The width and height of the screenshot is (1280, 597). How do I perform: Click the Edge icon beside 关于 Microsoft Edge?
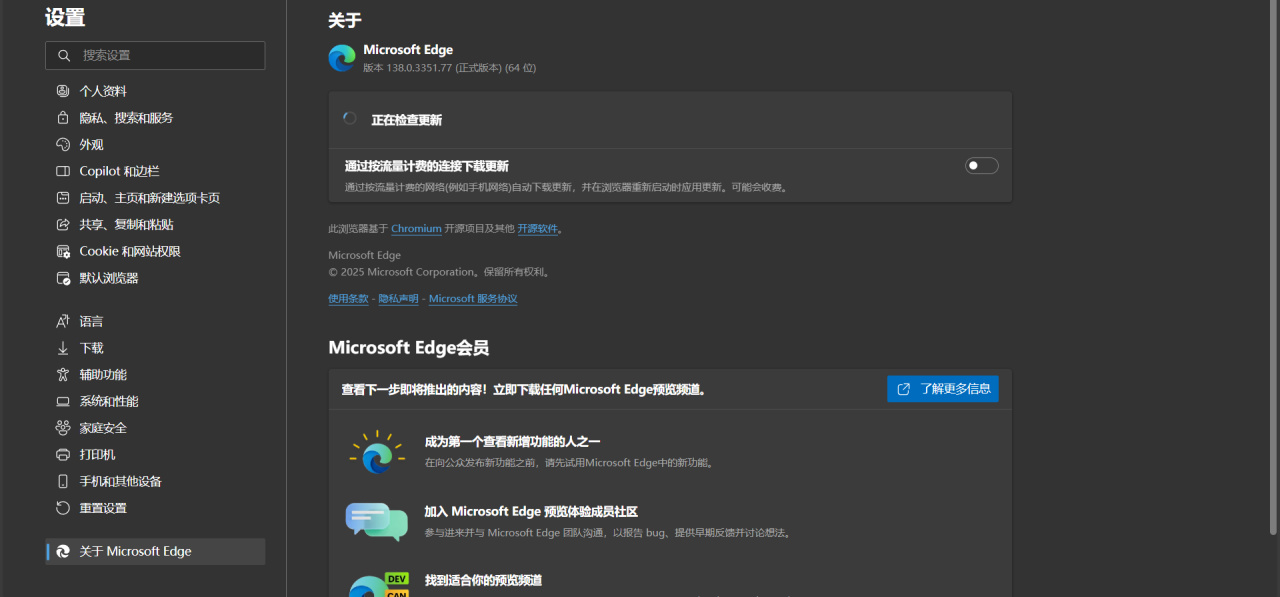(x=63, y=551)
